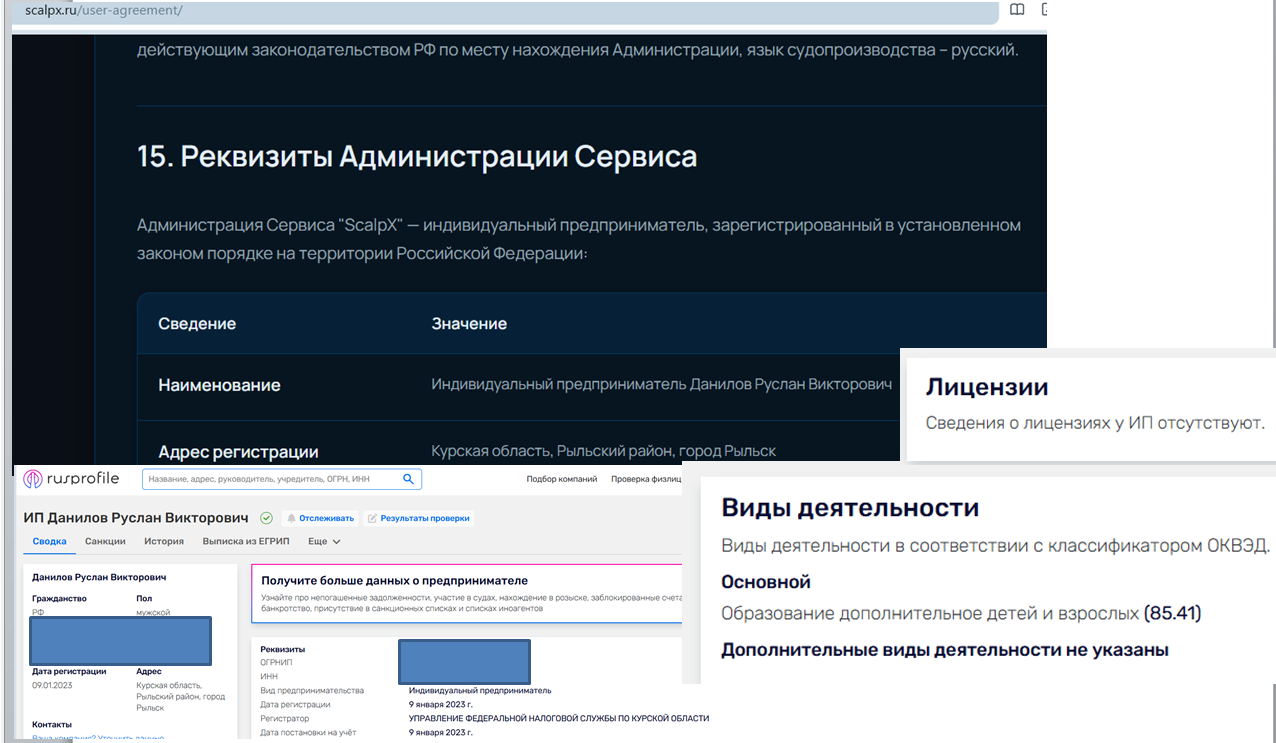Switch to the Сводка tab

click(x=49, y=541)
